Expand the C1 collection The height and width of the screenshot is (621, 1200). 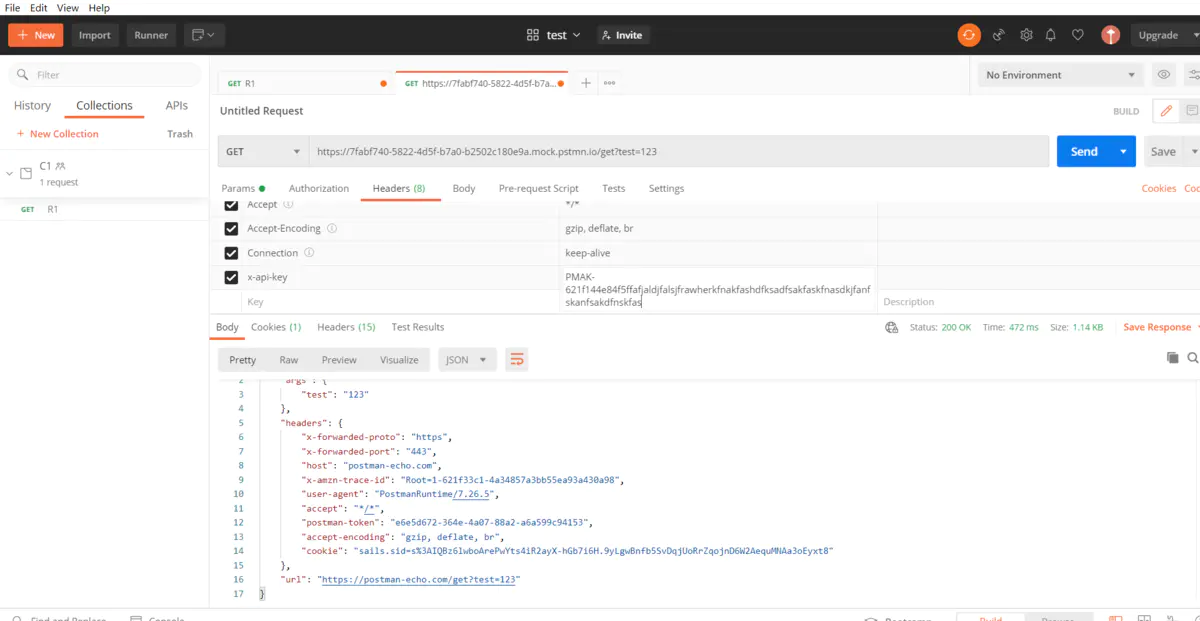click(10, 173)
